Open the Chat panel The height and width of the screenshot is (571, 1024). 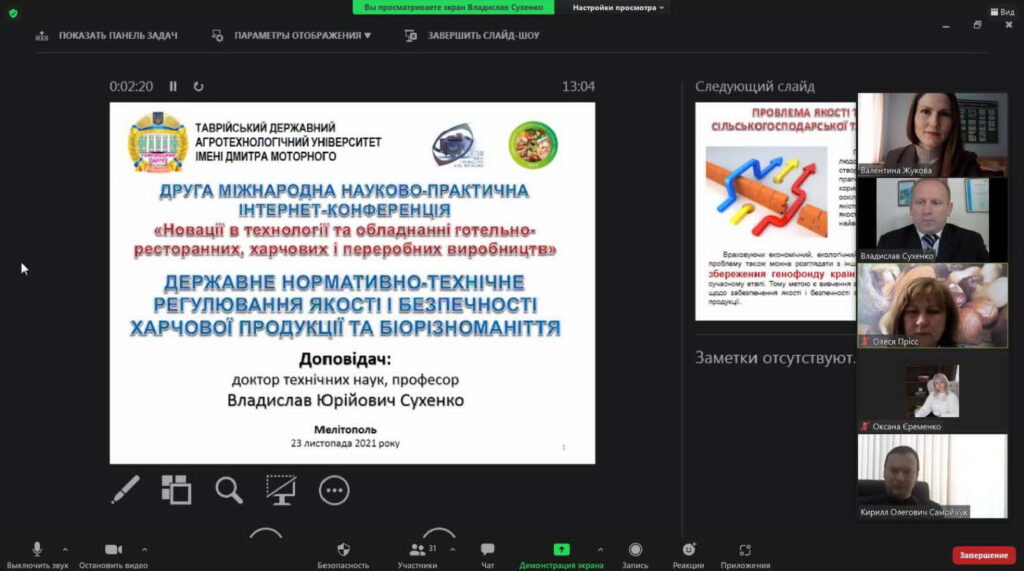click(487, 555)
